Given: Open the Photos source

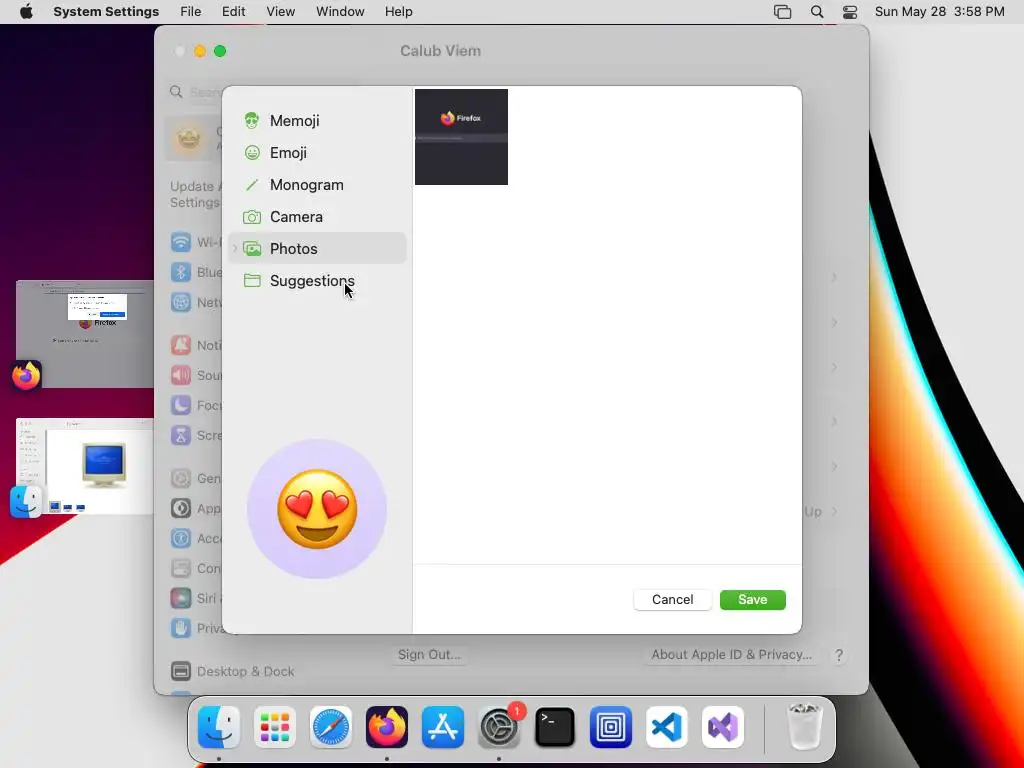Looking at the screenshot, I should [317, 249].
